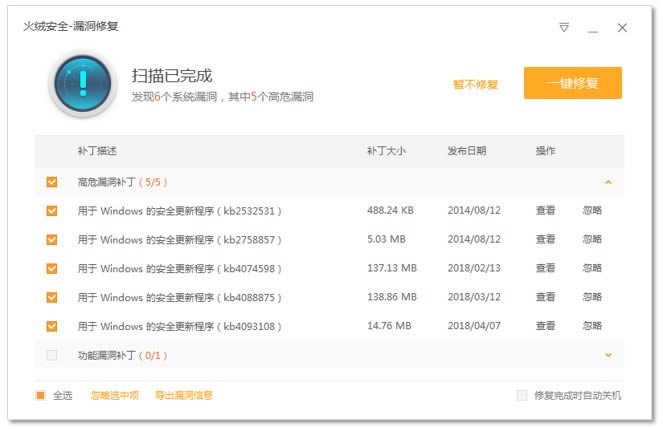Open the title bar dropdown menu icon

click(564, 28)
